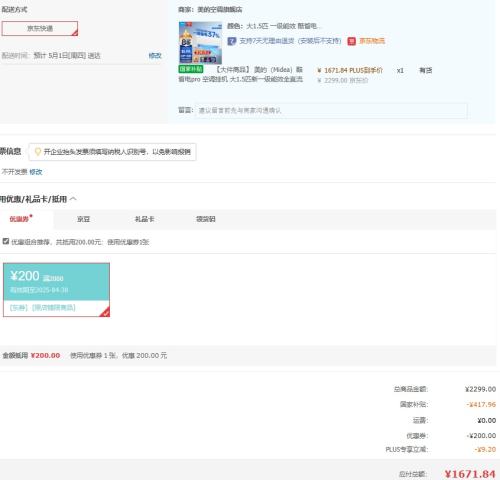The height and width of the screenshot is (480, 500).
Task: Switch to the 京豆 tab
Action: pyautogui.click(x=83, y=219)
